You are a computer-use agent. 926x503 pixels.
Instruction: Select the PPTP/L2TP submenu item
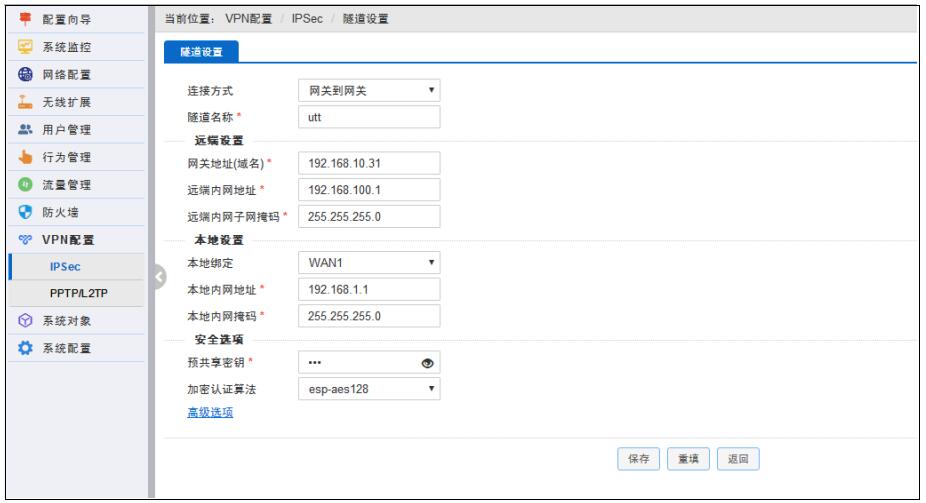click(77, 293)
